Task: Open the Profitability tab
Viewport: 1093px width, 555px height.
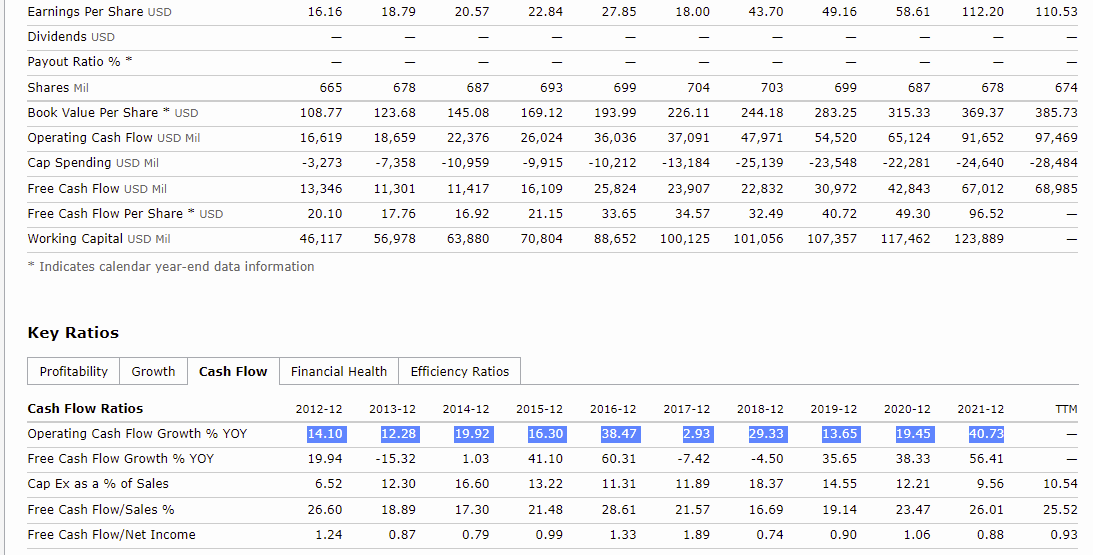Action: (x=74, y=371)
